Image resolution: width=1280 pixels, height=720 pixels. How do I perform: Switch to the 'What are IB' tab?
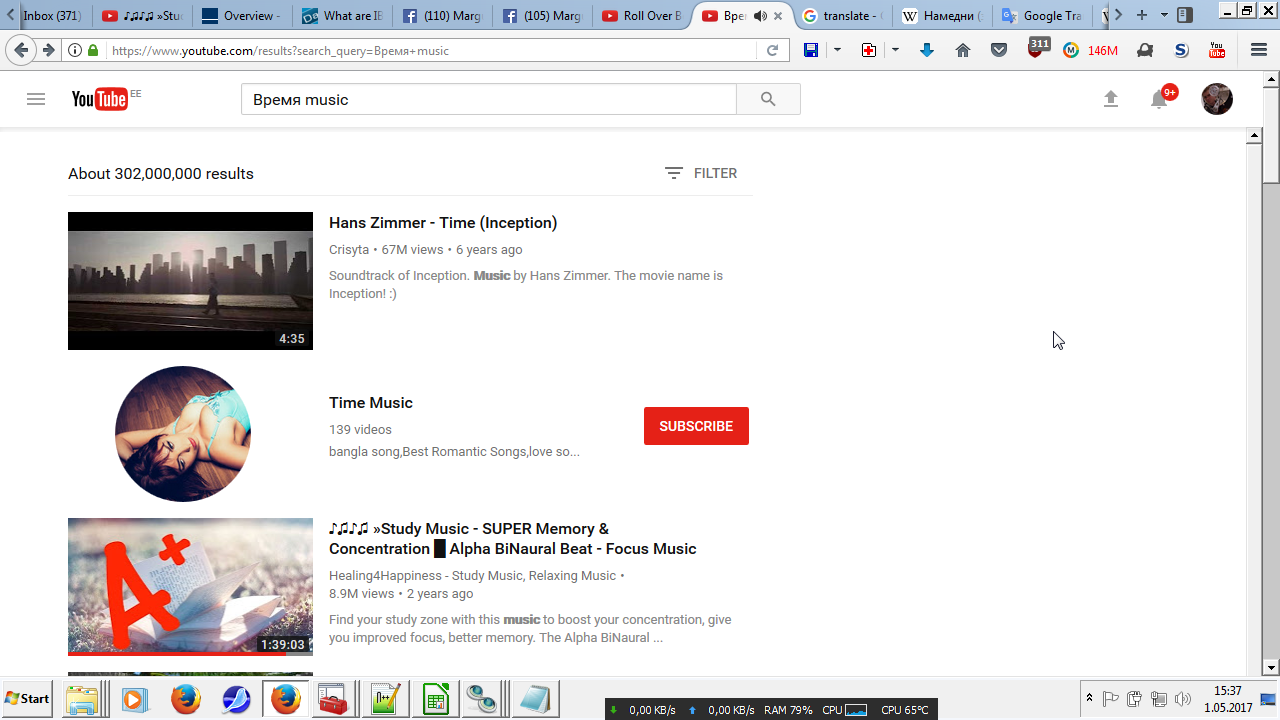click(x=342, y=16)
